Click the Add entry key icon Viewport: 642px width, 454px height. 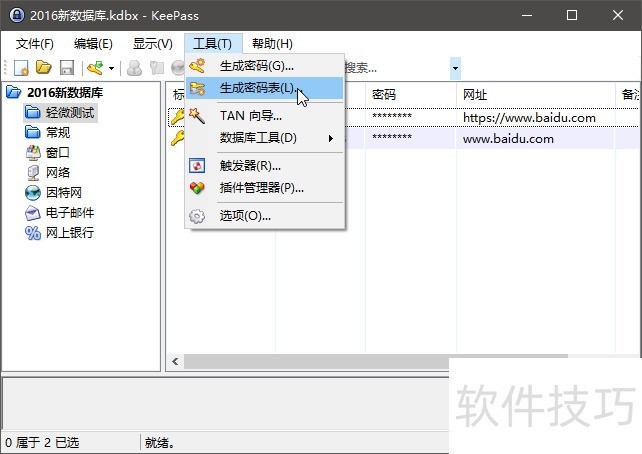coord(95,68)
